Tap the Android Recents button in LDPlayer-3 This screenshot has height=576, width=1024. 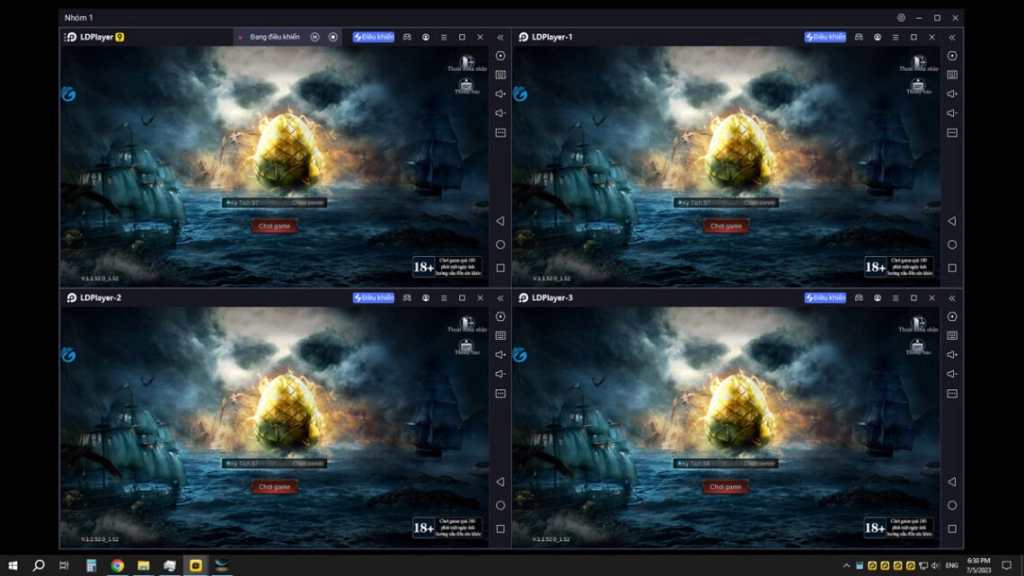tap(952, 529)
